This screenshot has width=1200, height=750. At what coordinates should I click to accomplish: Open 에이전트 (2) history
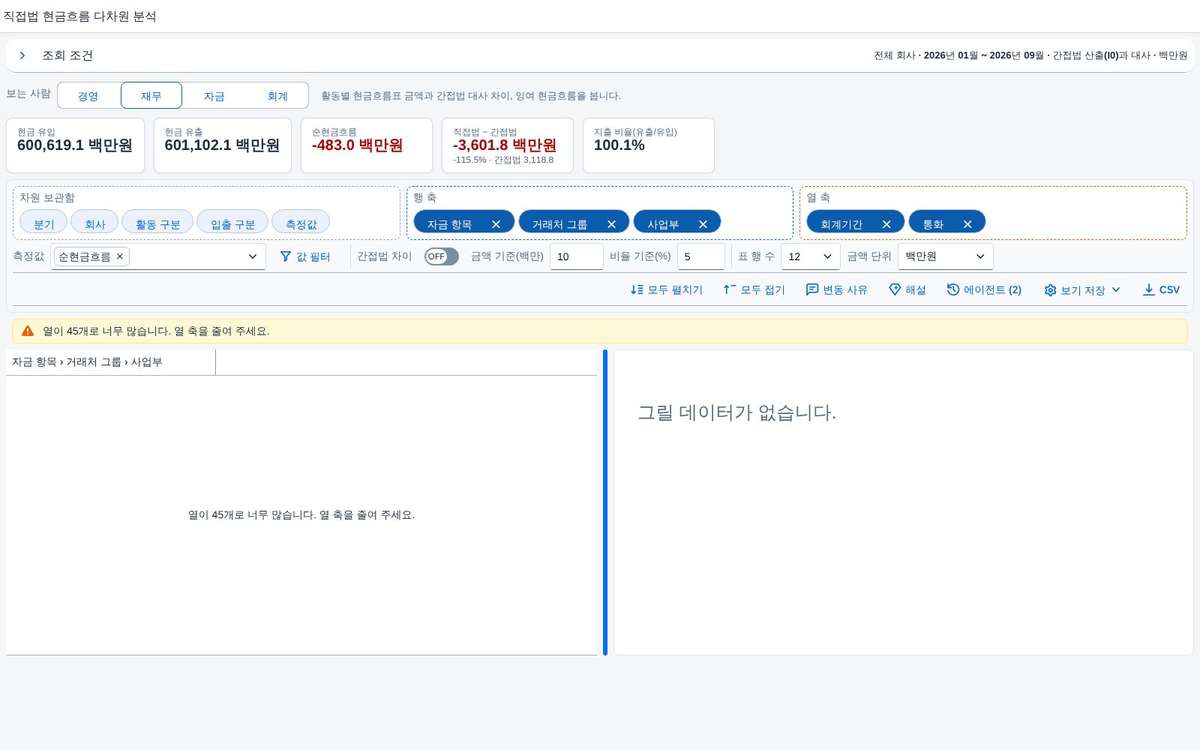984,290
